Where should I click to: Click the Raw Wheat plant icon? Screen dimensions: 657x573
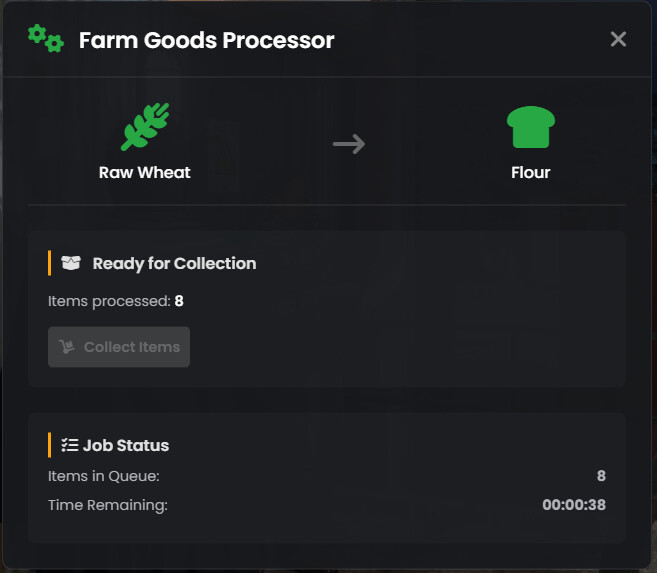pos(144,128)
